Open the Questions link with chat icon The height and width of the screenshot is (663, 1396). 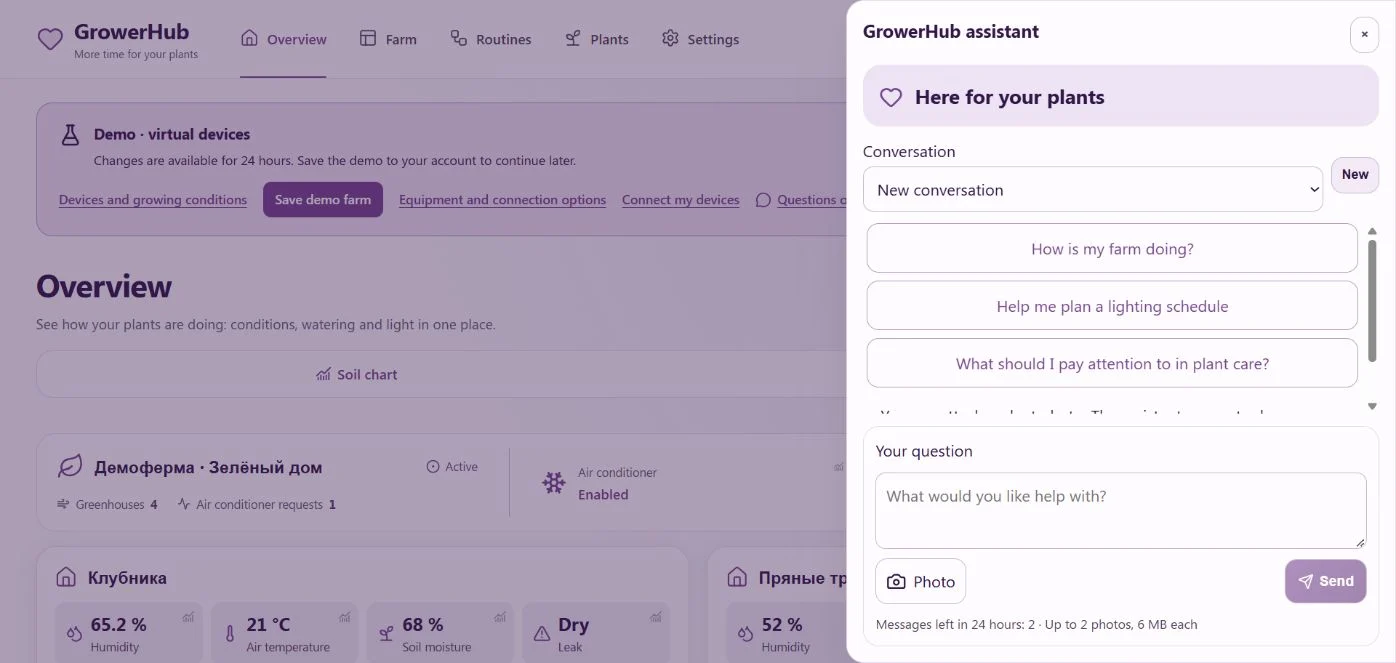point(801,200)
